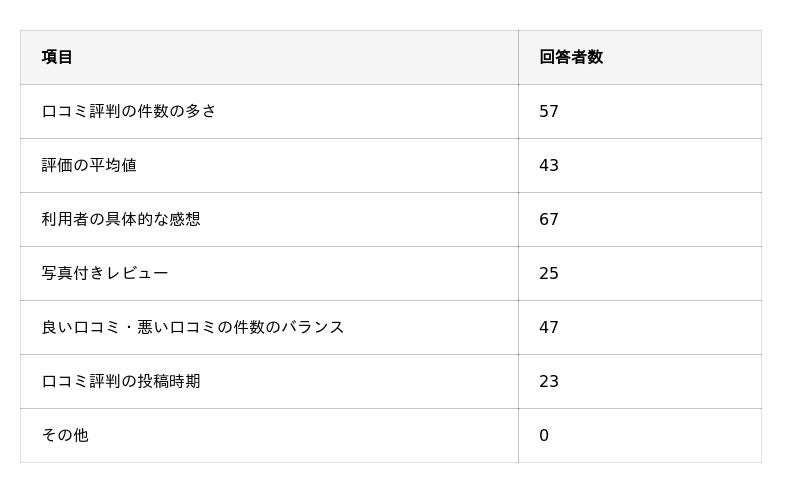Select the 良い口コミ・悪い口コミの件数のバランス cell
Viewport: 800px width, 493px height.
coord(193,327)
